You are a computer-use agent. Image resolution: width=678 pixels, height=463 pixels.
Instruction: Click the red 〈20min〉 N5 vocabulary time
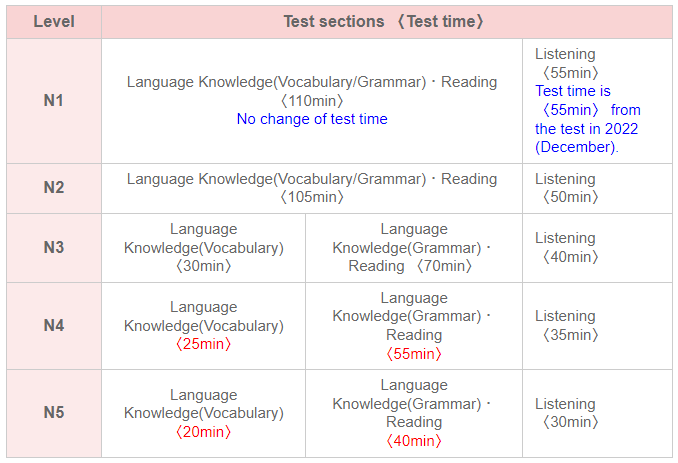[x=203, y=432]
